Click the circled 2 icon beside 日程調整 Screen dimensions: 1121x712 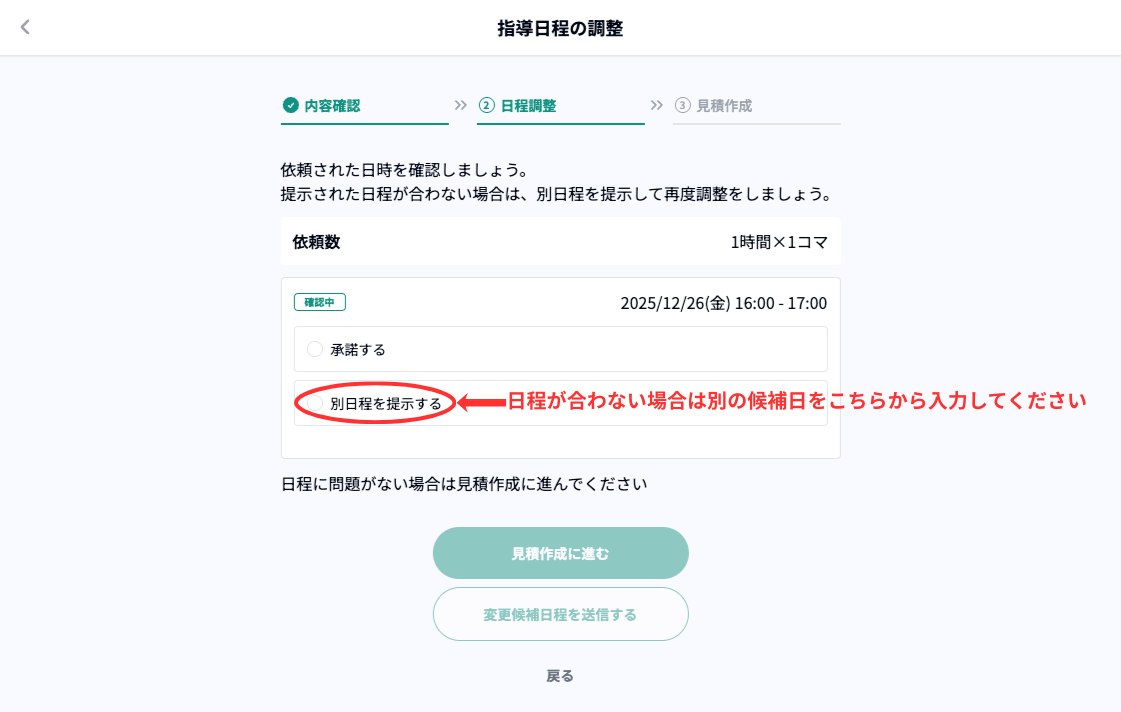[487, 105]
